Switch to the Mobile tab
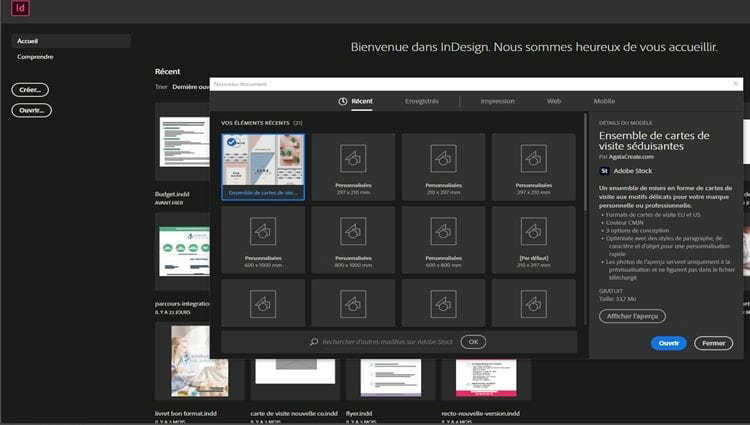Image resolution: width=750 pixels, height=425 pixels. 604,101
